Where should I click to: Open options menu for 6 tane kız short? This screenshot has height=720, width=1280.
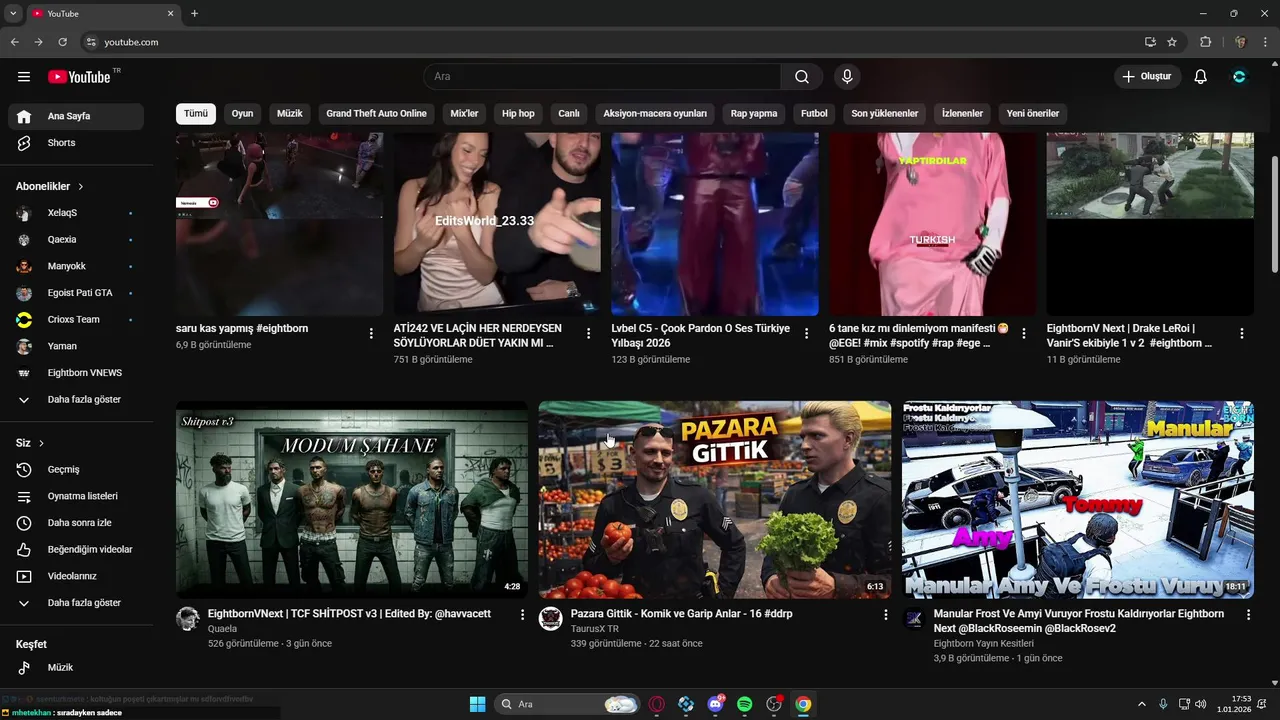[x=1024, y=334]
